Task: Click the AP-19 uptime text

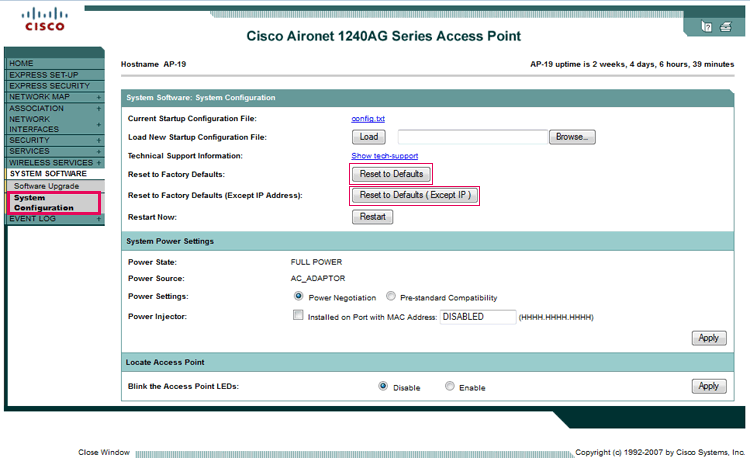Action: click(632, 64)
